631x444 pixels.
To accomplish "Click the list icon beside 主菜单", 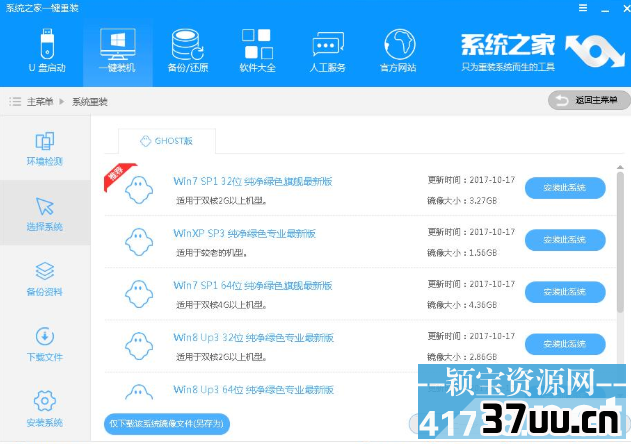I will point(15,101).
